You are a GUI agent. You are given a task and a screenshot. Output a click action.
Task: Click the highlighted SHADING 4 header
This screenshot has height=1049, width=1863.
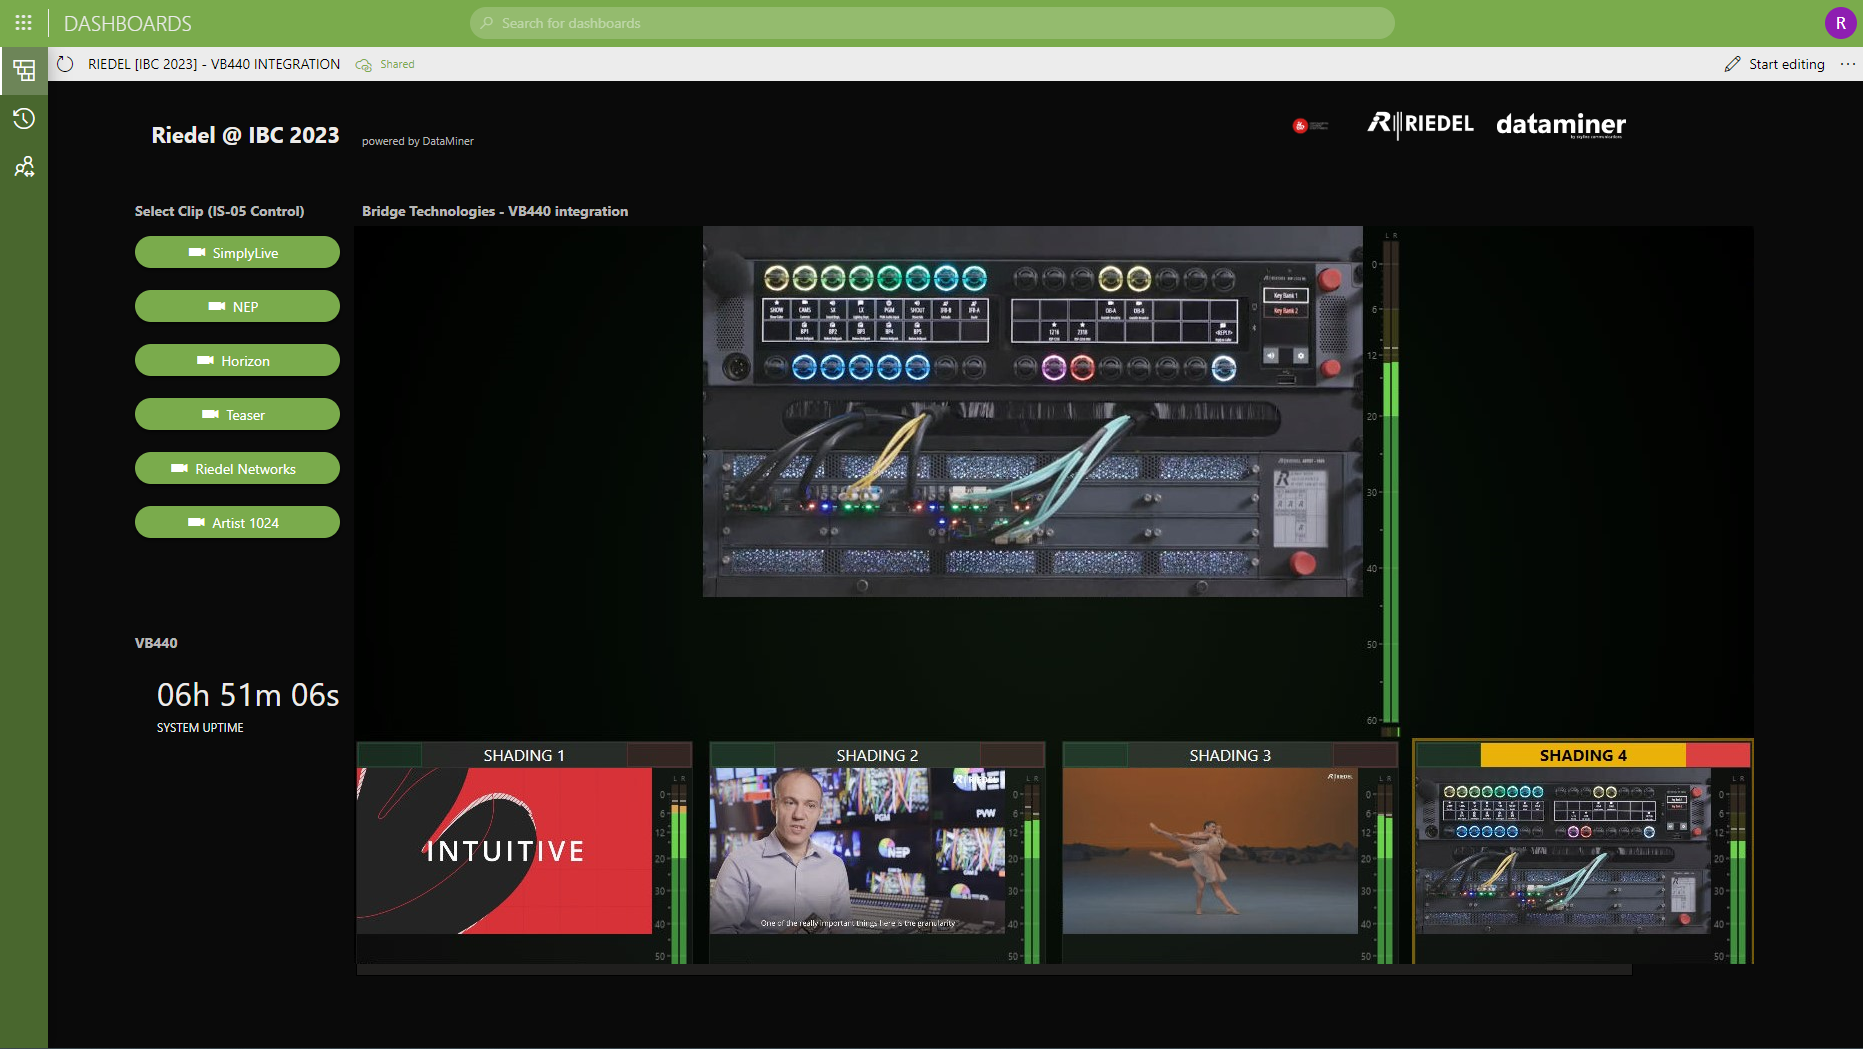(x=1583, y=755)
